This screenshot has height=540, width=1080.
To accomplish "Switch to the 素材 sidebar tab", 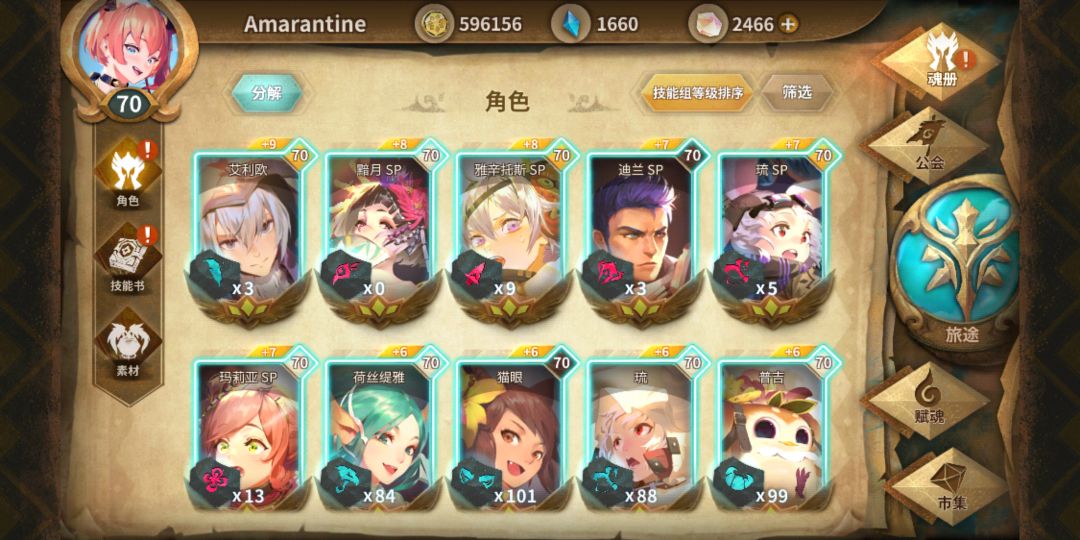I will tap(128, 343).
